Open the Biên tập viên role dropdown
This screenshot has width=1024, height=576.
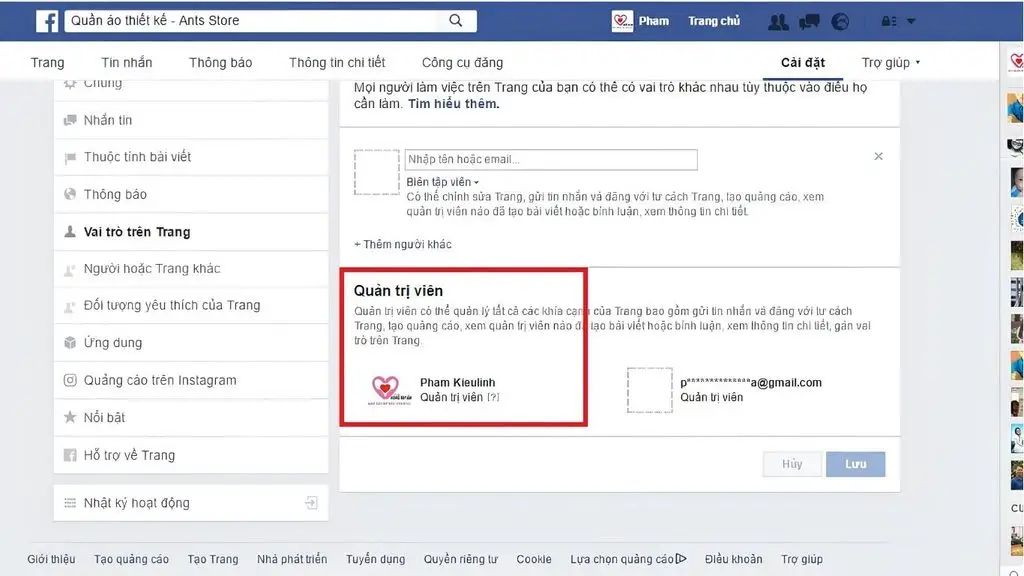point(443,182)
